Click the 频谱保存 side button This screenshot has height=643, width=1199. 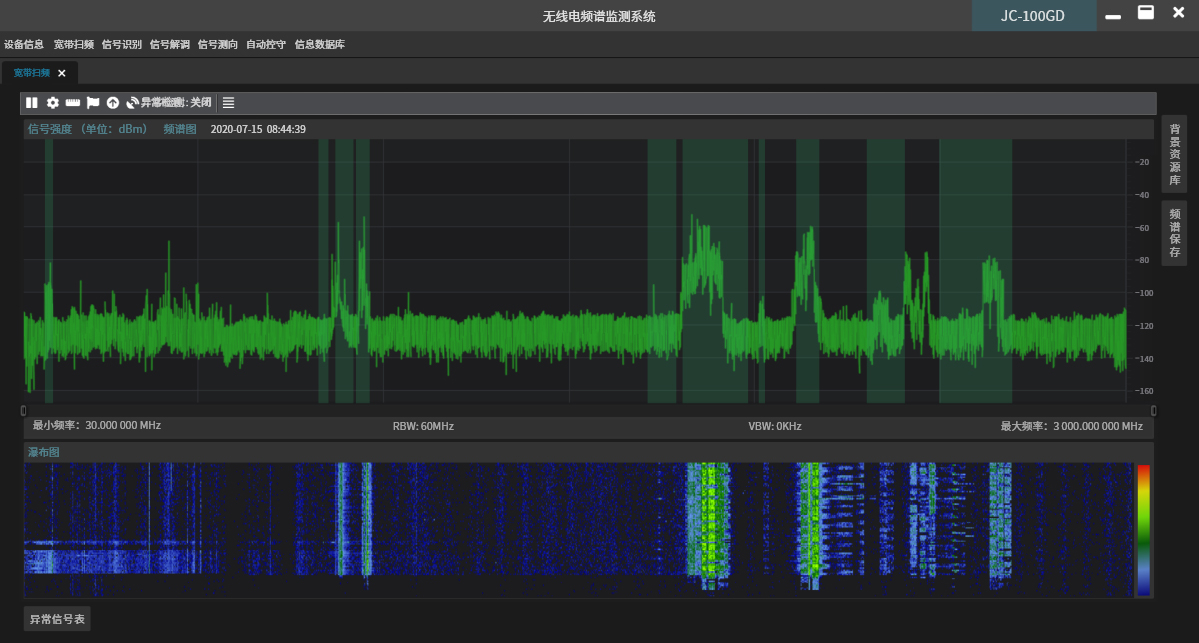pos(1175,232)
